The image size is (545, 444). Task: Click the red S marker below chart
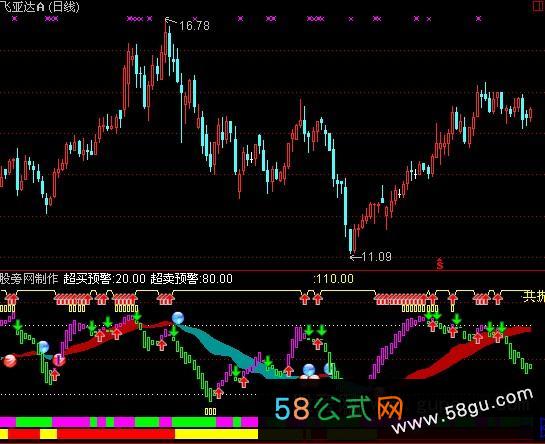point(440,264)
